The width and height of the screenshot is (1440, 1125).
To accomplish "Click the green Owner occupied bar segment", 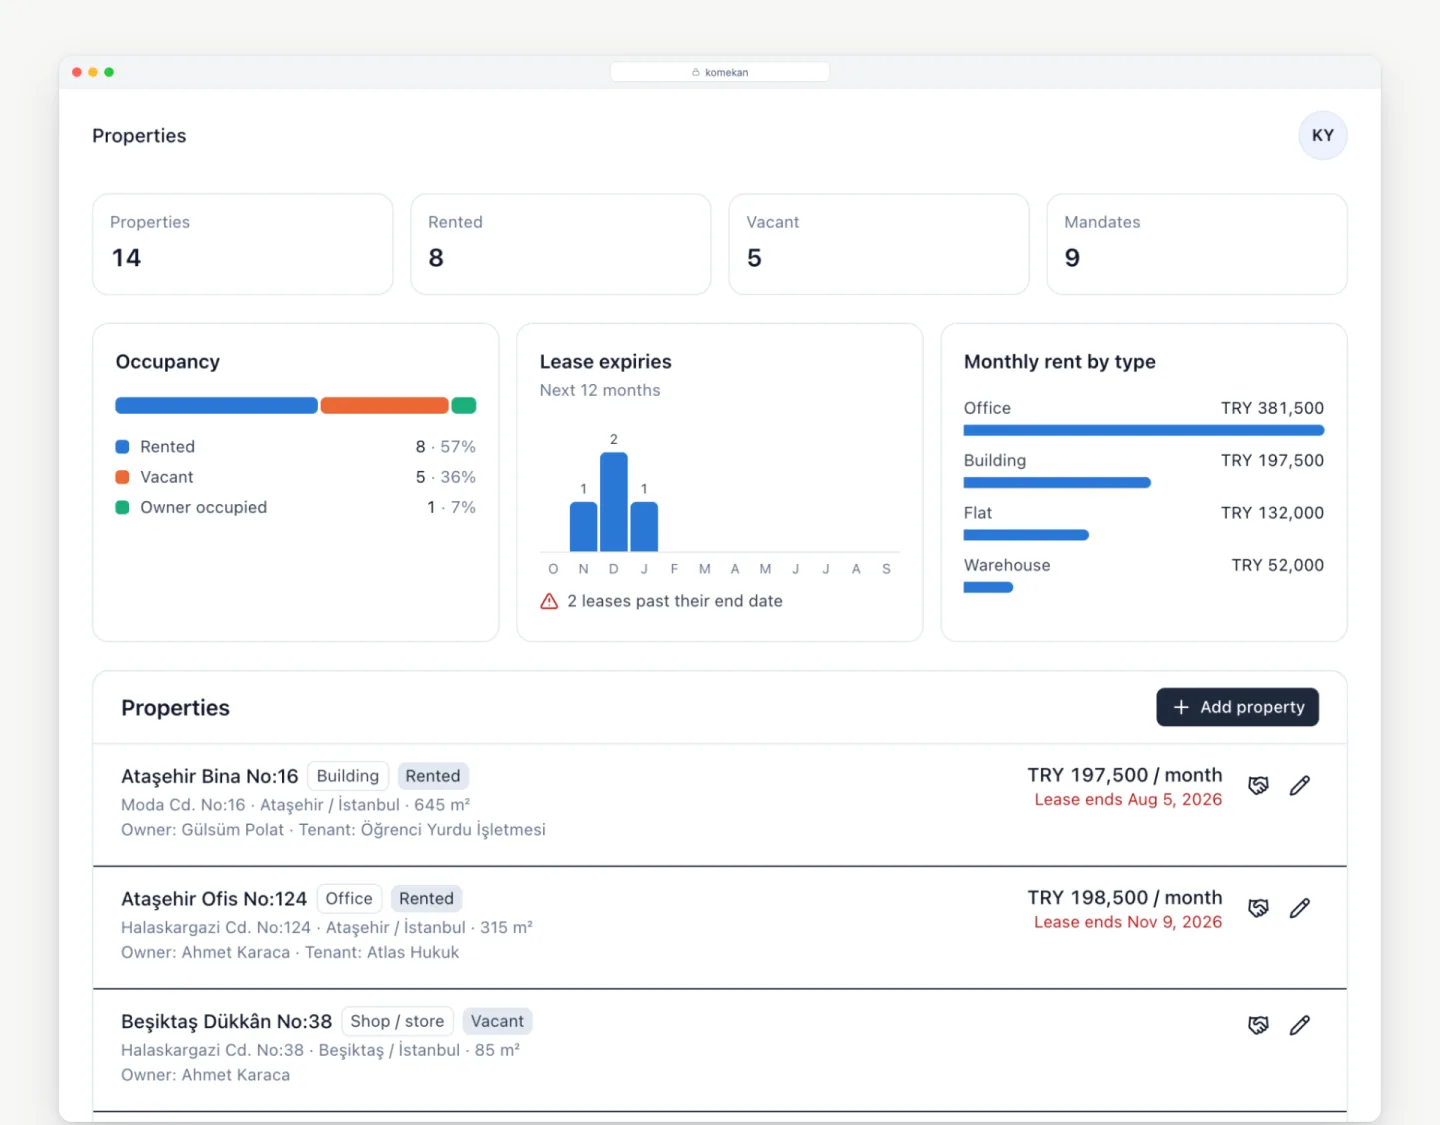I will tap(464, 405).
